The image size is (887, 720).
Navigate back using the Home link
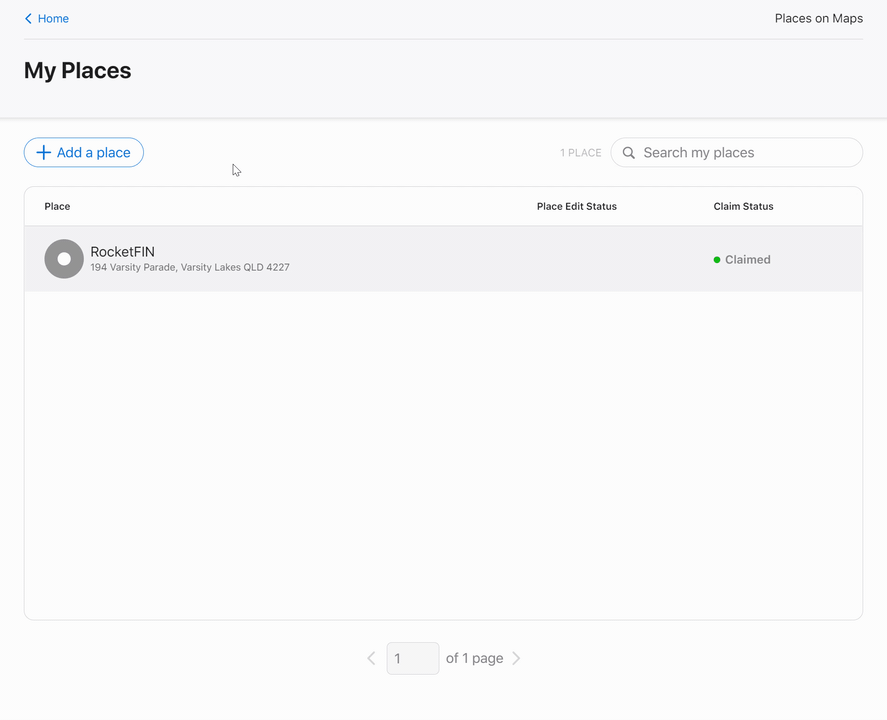point(52,18)
